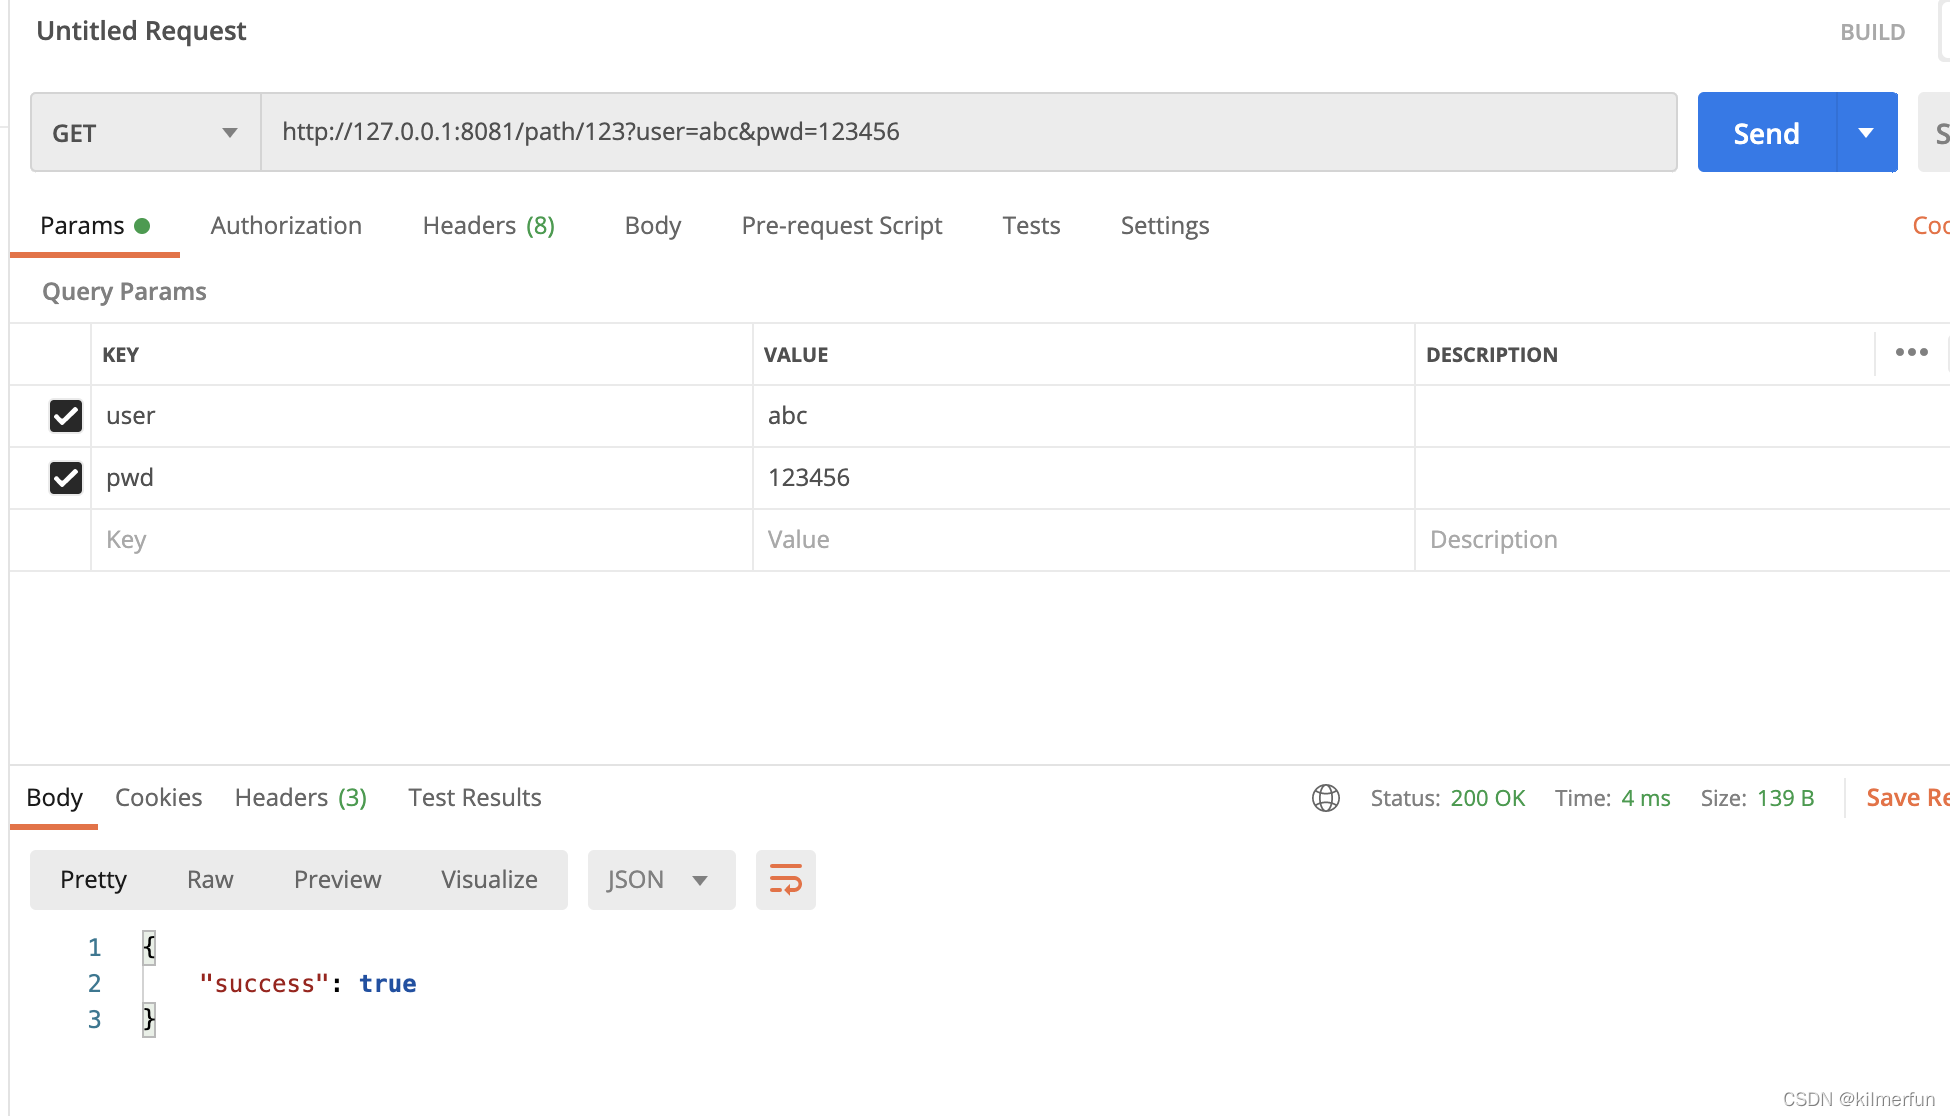Open the Headers (8) request tab

(488, 226)
